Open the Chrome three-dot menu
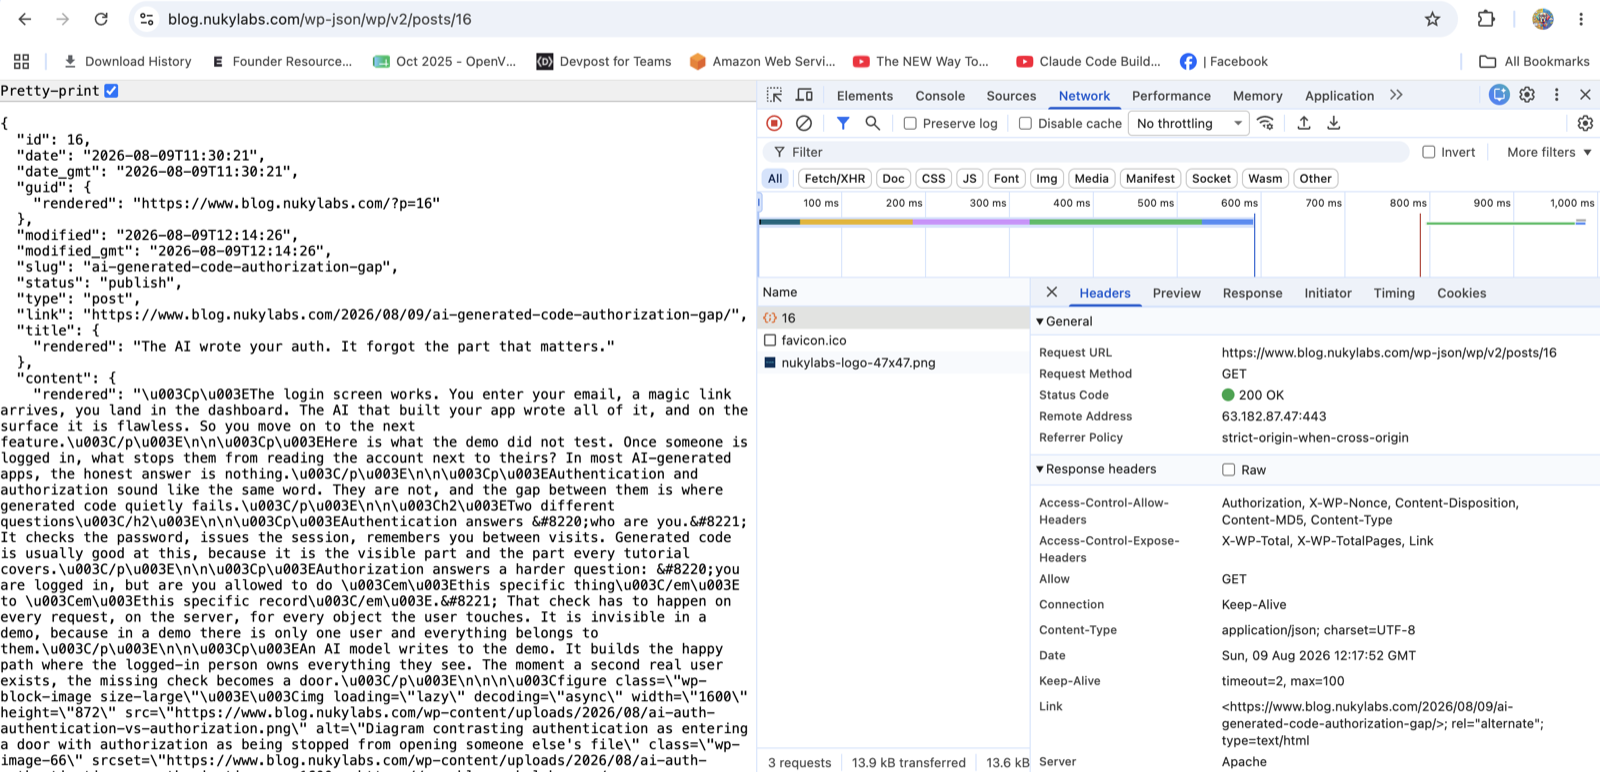 1581,19
